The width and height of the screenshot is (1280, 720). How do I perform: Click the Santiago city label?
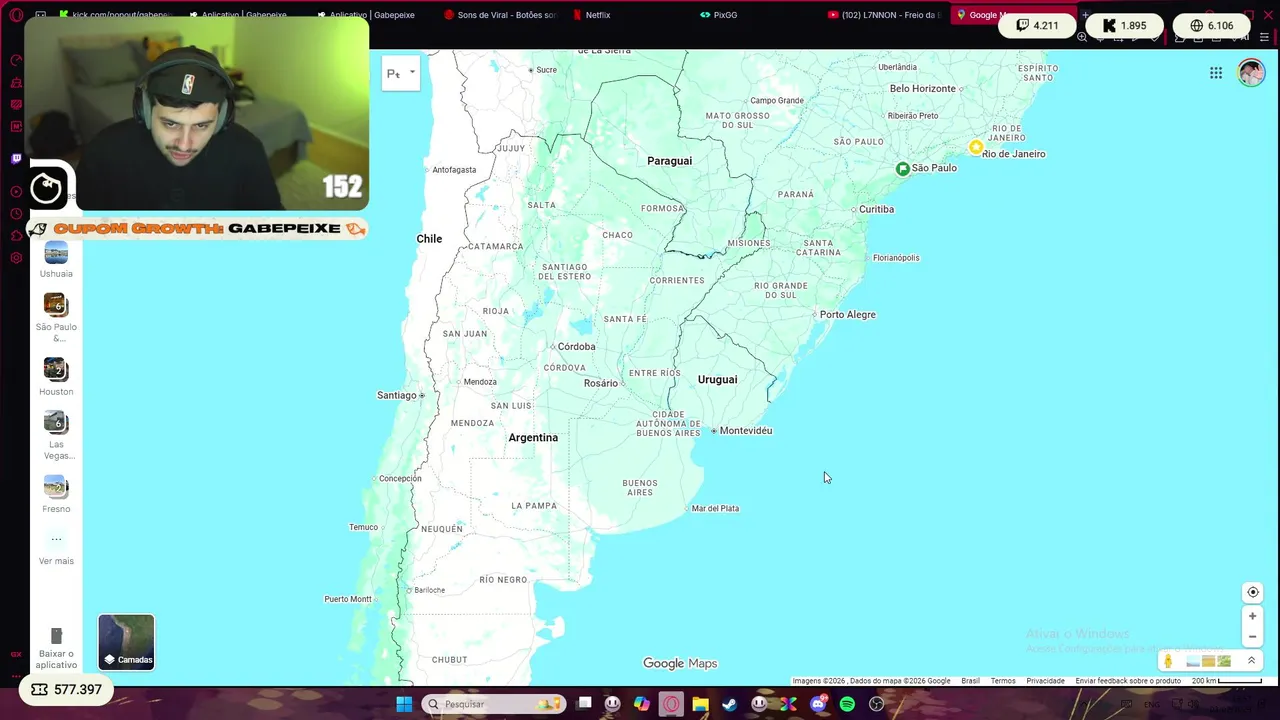(x=396, y=395)
